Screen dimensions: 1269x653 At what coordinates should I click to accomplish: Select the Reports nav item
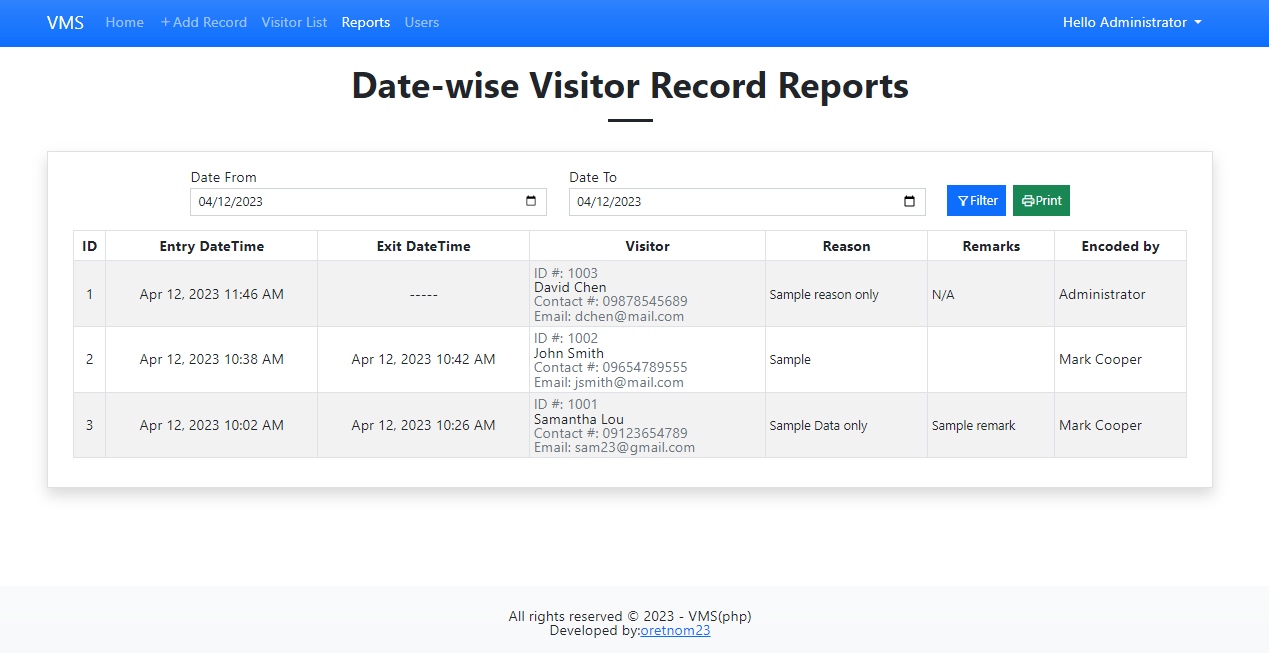pos(365,22)
